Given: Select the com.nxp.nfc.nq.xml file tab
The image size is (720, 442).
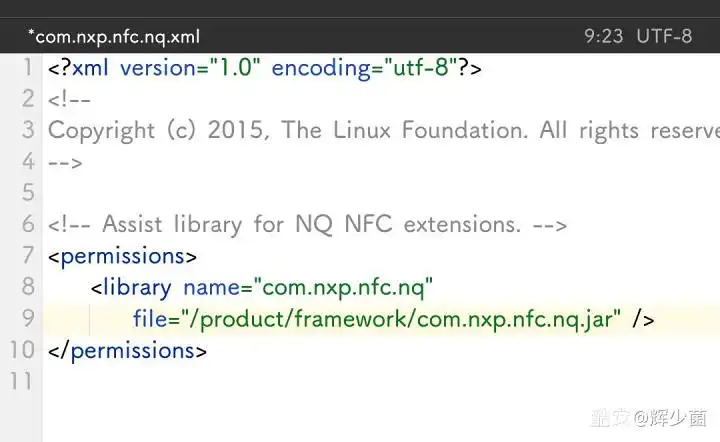Looking at the screenshot, I should point(114,37).
